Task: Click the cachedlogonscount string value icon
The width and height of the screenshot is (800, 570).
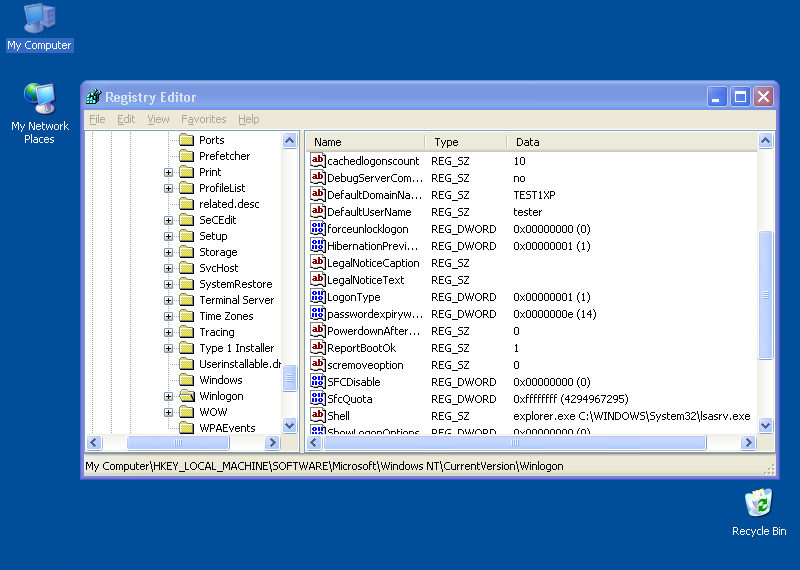Action: (x=317, y=161)
